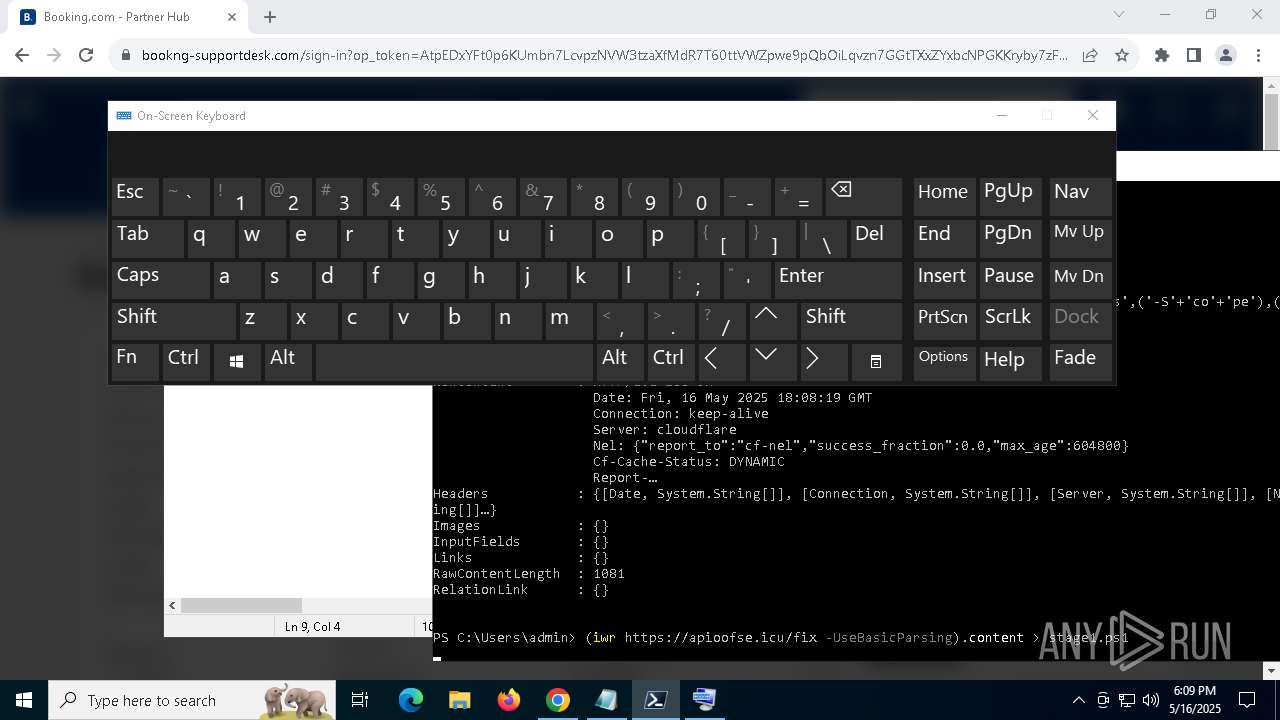Screen dimensions: 1280x720
Task: Open Chrome tab search chevron
Action: 1119,15
